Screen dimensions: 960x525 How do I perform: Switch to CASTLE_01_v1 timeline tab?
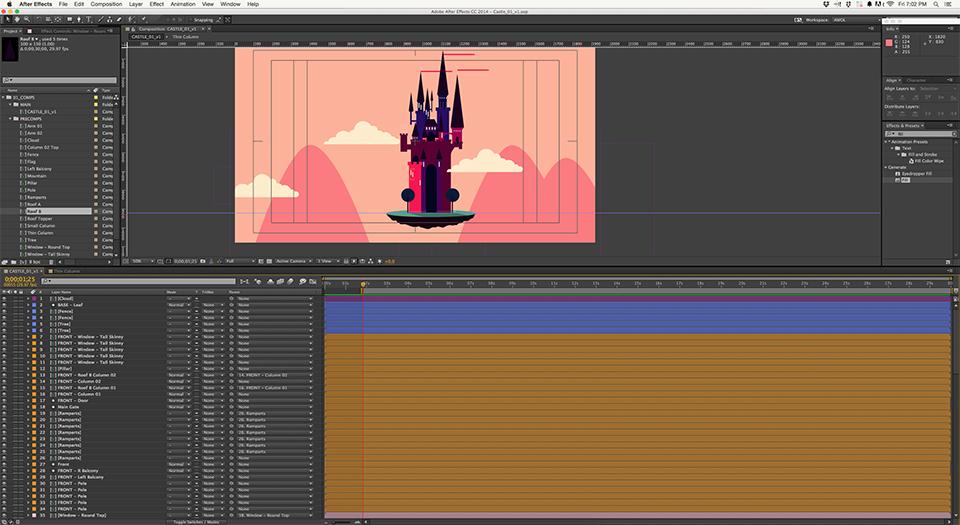22,271
